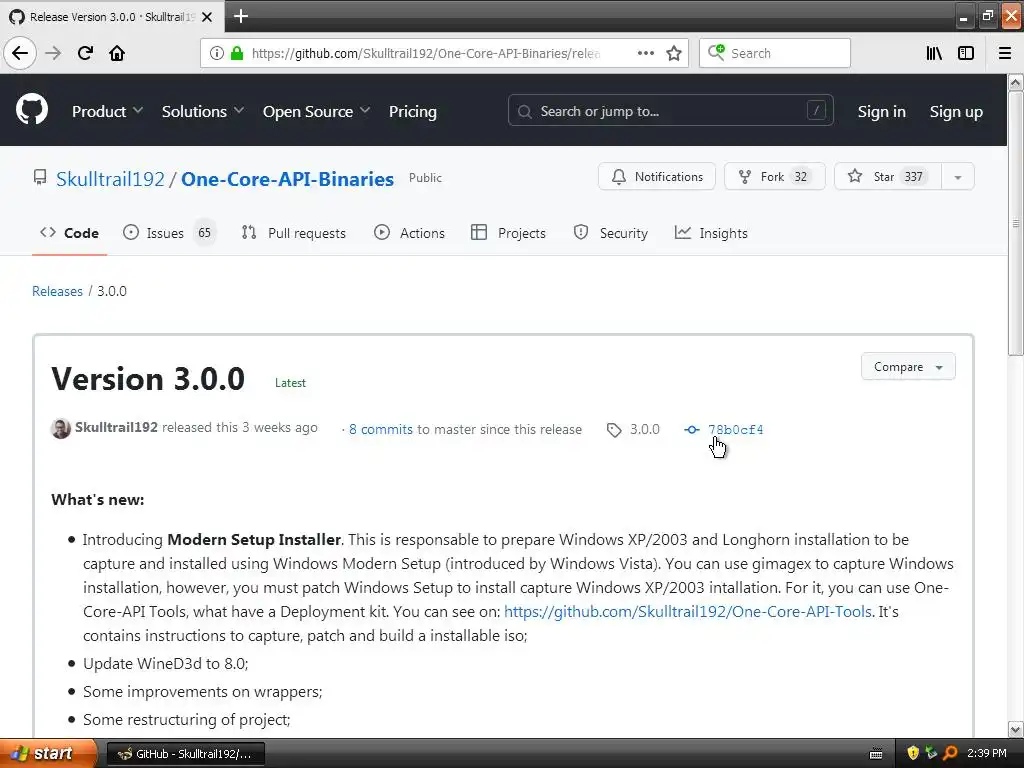1024x768 pixels.
Task: Click the tag icon next to 3.0.0
Action: pyautogui.click(x=614, y=430)
